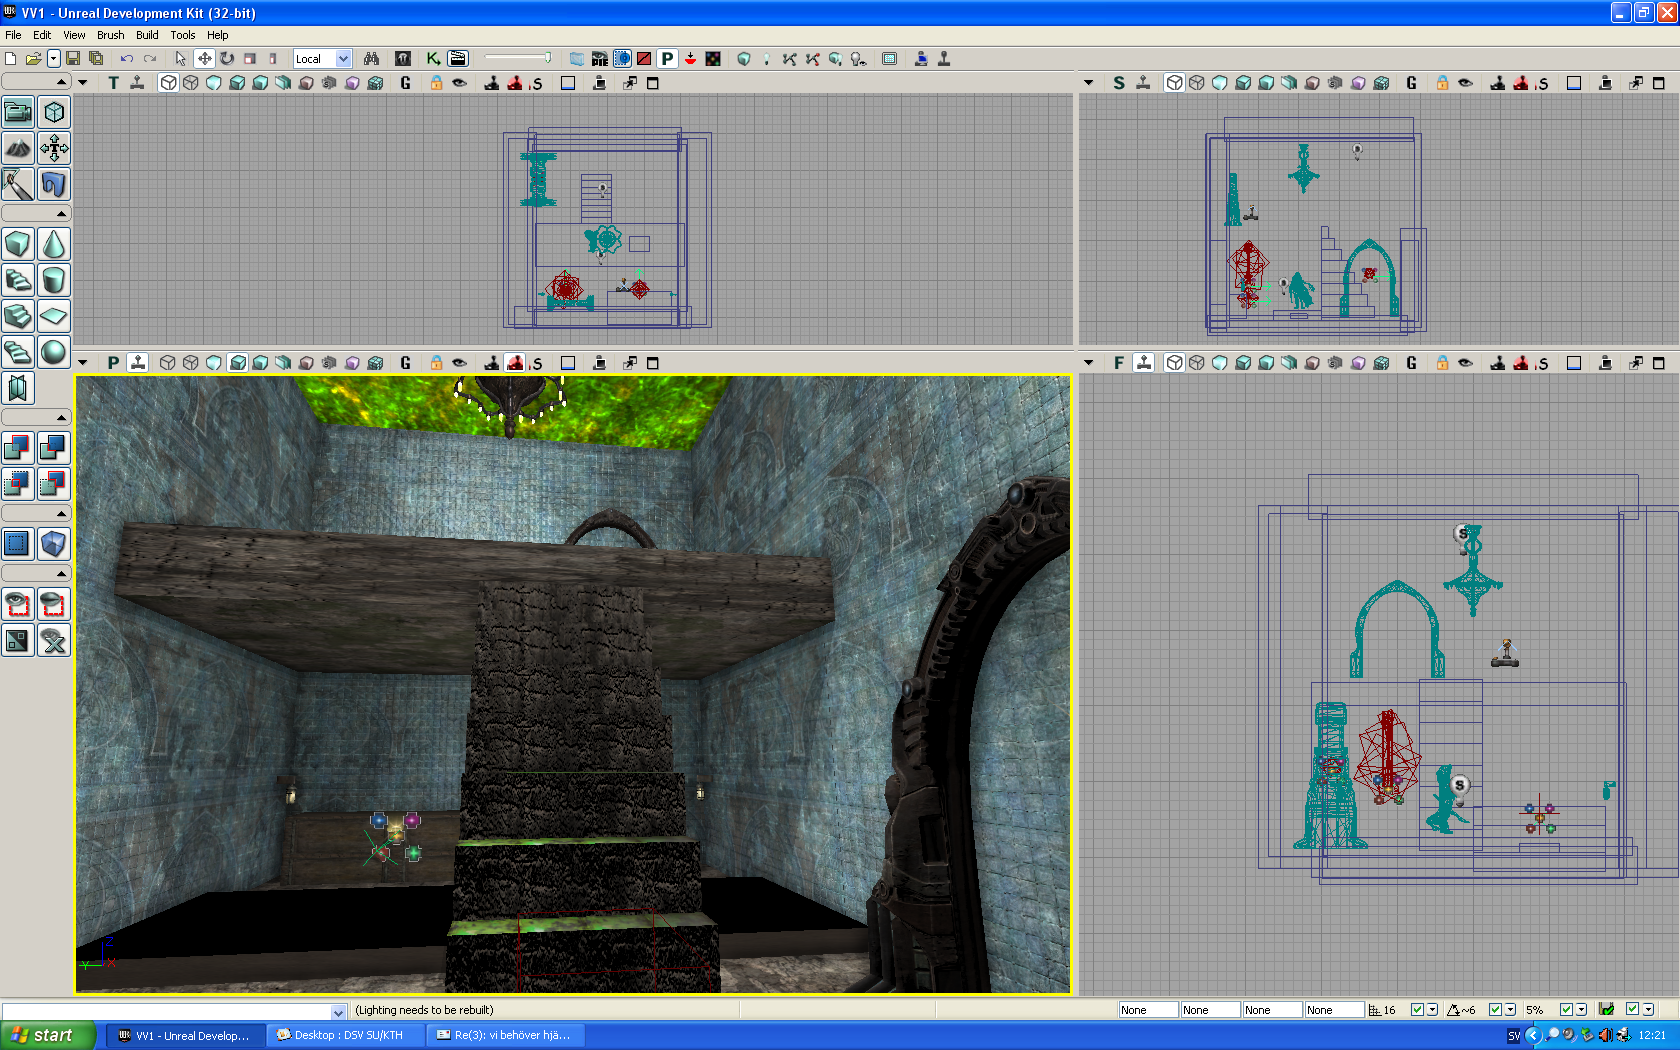This screenshot has height=1050, width=1680.
Task: Activate Geometry Mode tool
Action: click(54, 112)
